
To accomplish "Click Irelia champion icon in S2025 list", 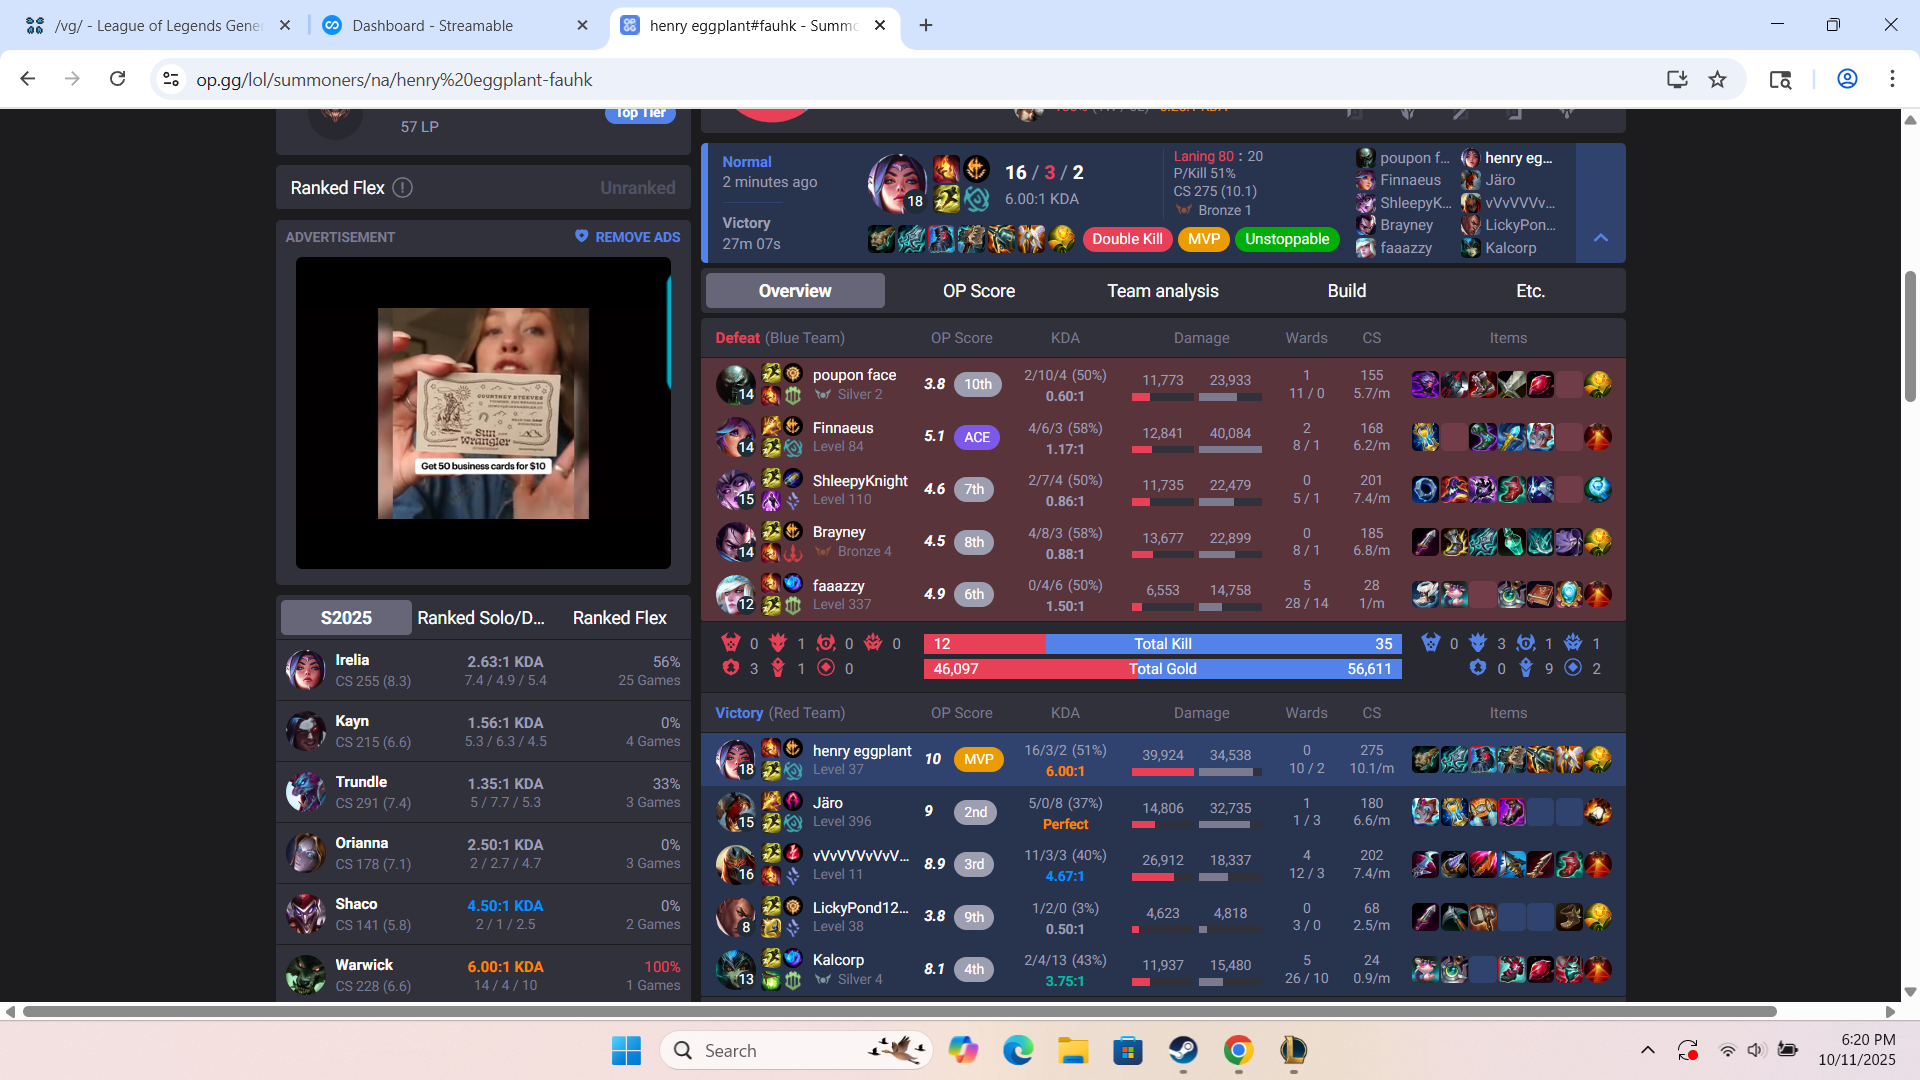I will click(x=305, y=670).
